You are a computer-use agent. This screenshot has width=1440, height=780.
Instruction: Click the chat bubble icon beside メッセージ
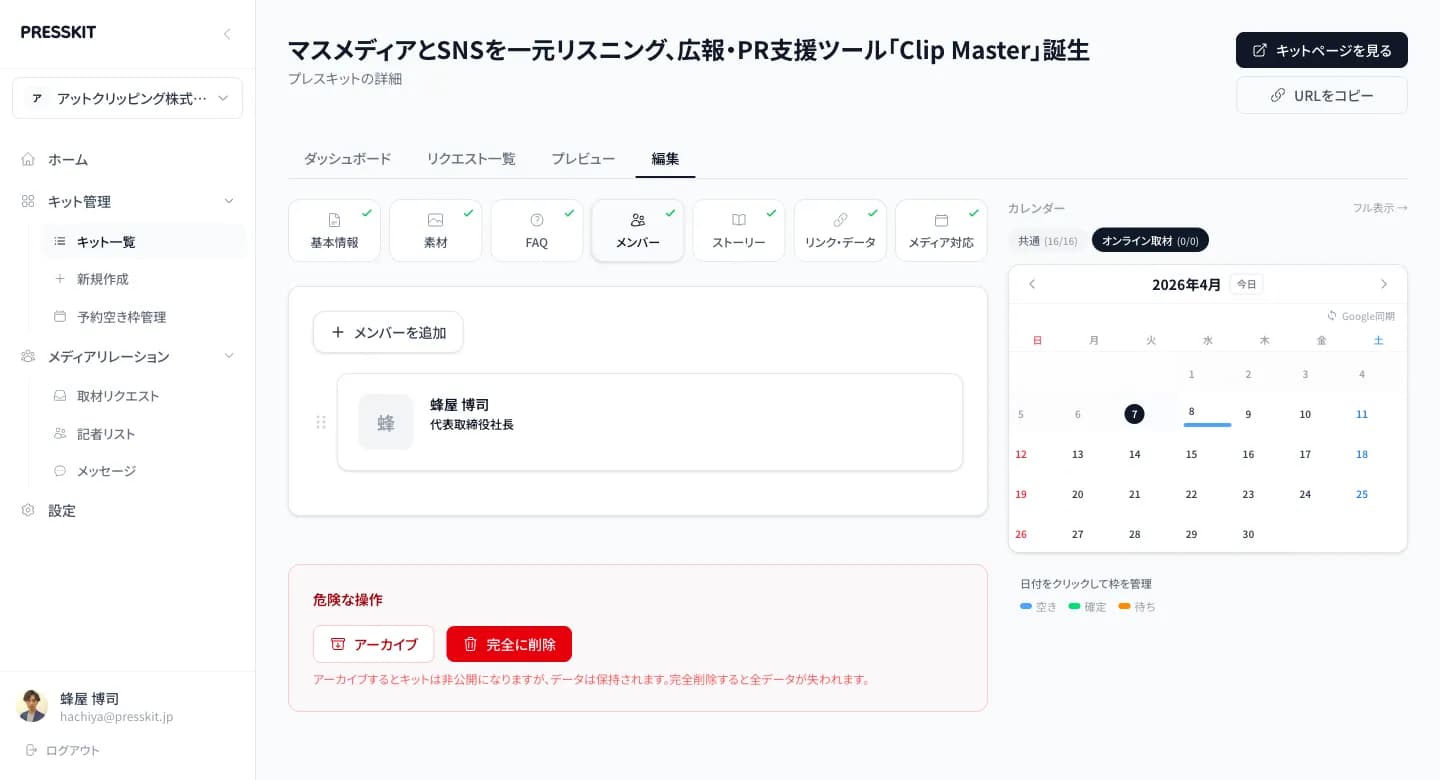60,470
